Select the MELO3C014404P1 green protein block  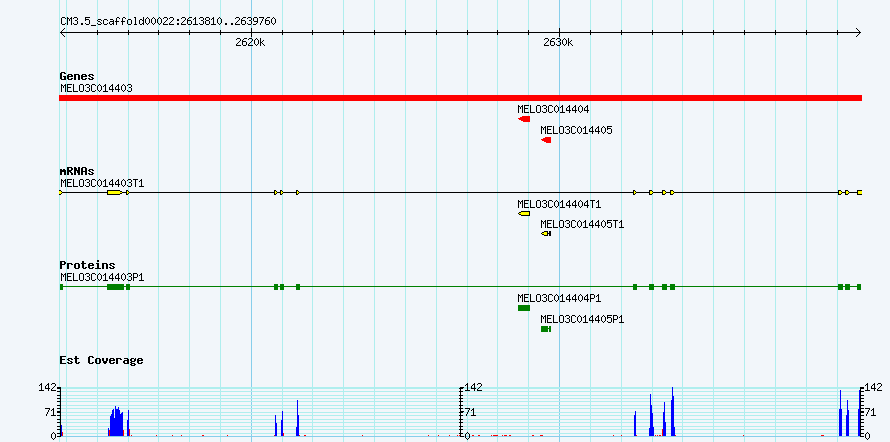(x=524, y=308)
